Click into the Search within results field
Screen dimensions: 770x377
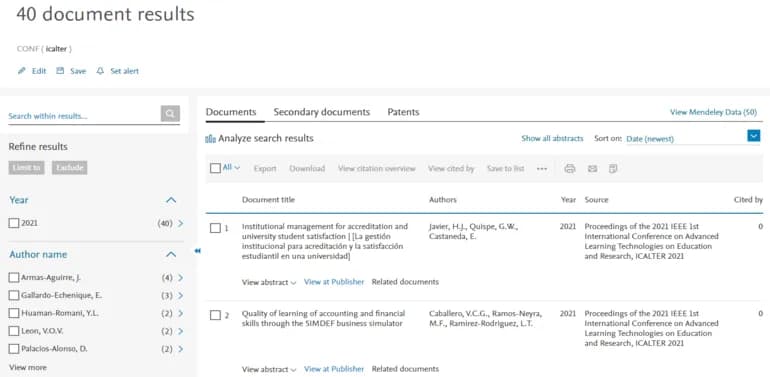83,116
